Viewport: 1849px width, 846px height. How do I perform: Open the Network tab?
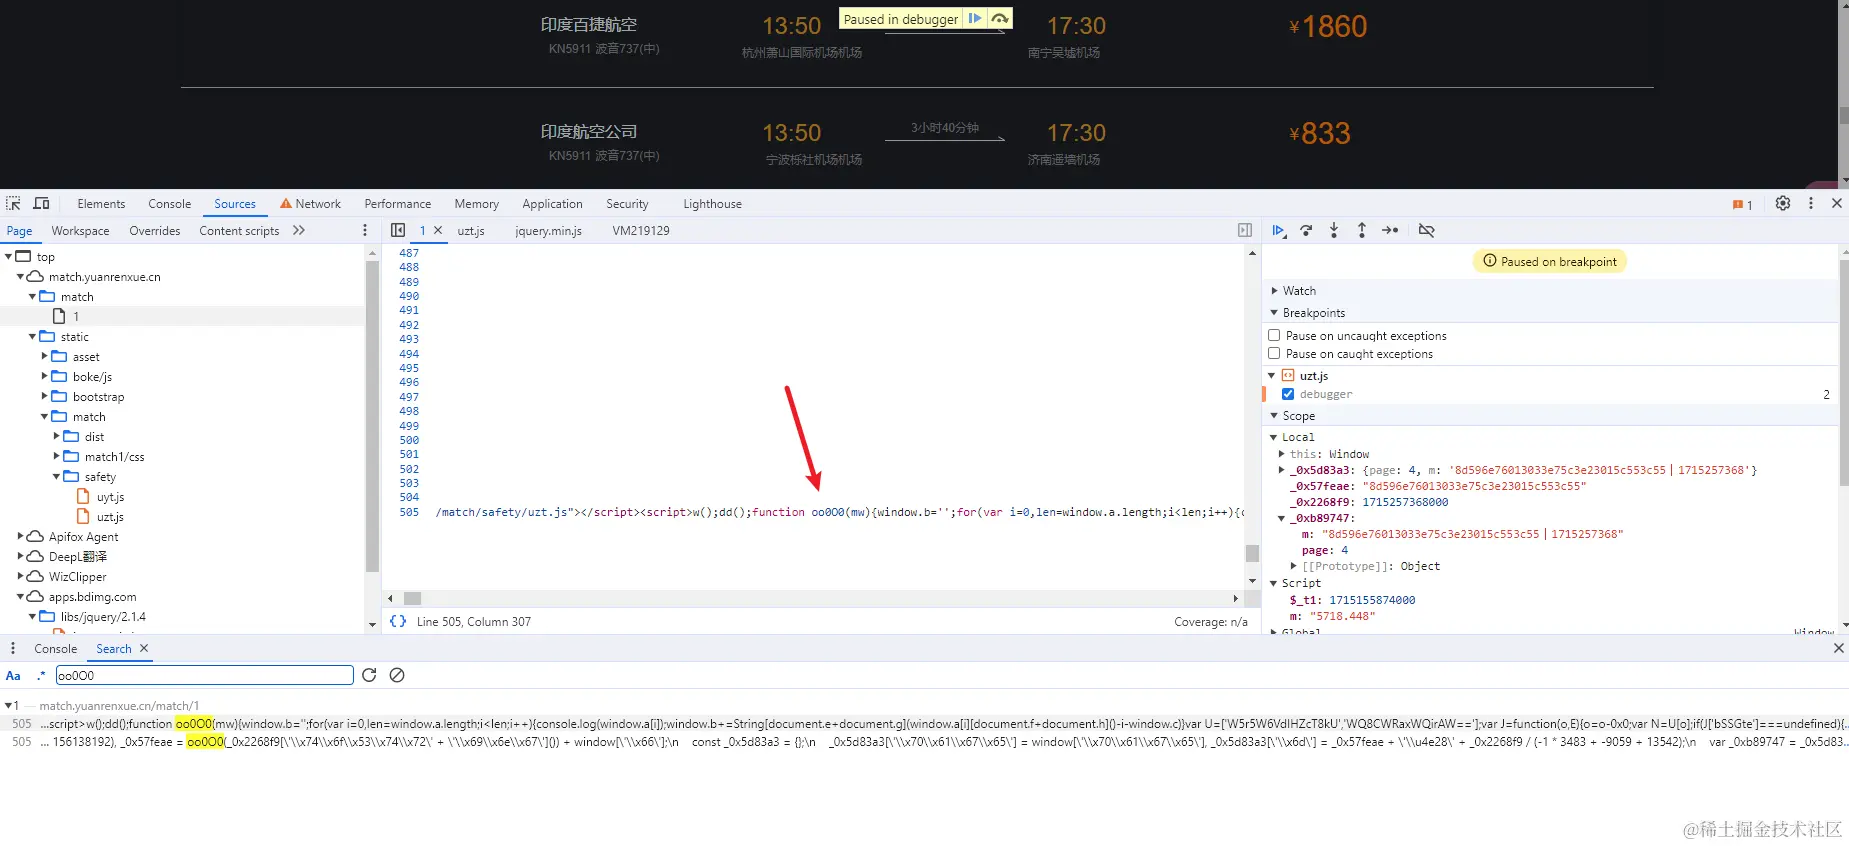pyautogui.click(x=310, y=203)
